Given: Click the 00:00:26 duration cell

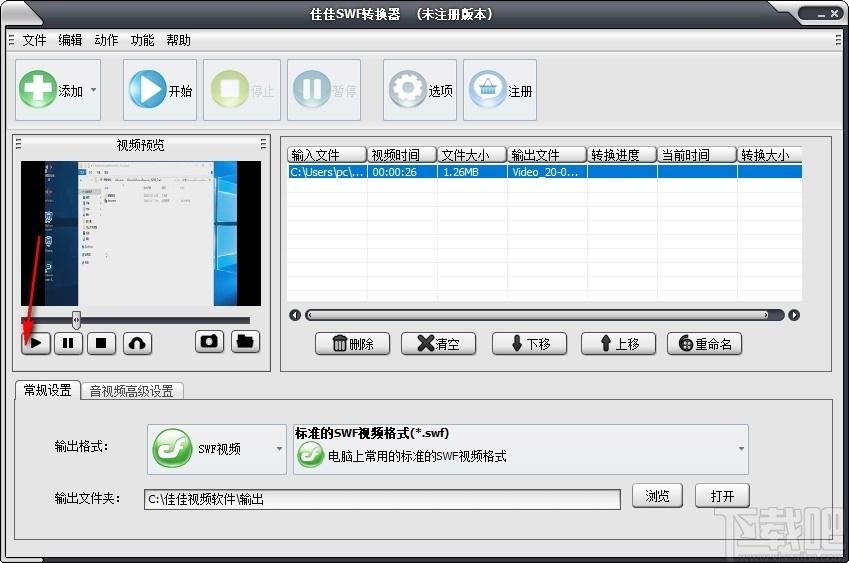Looking at the screenshot, I should coord(402,172).
